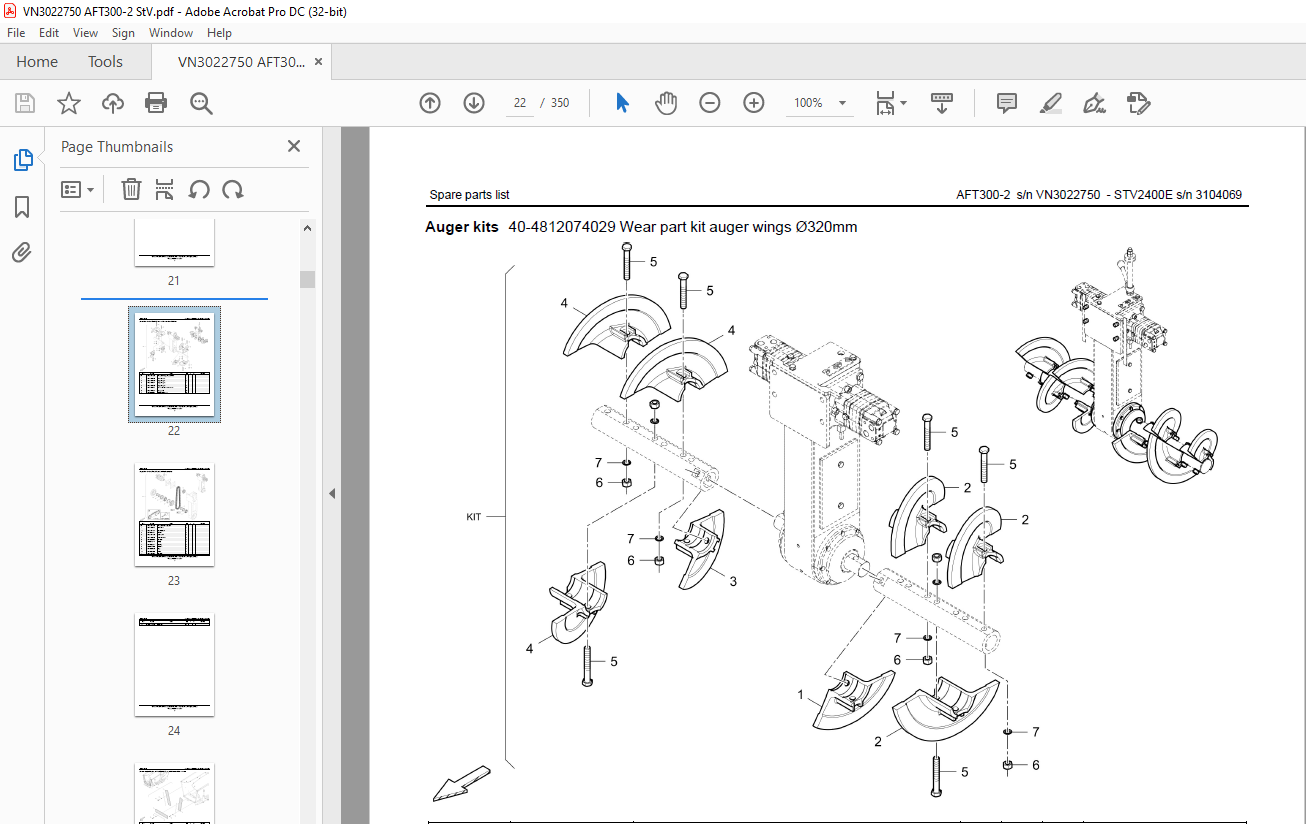Select page 24 thumbnail
This screenshot has width=1306, height=824.
[174, 665]
